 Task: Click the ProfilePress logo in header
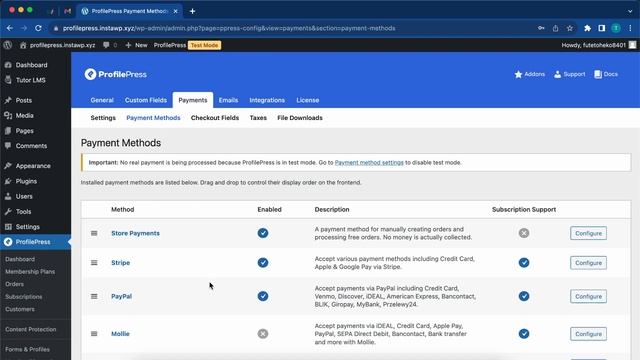click(x=116, y=74)
